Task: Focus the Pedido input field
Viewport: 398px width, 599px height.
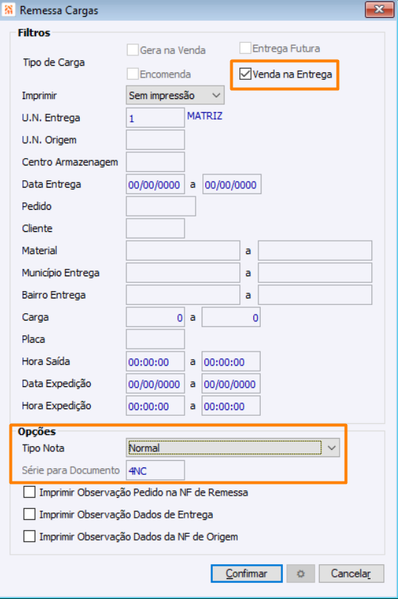Action: (x=161, y=206)
